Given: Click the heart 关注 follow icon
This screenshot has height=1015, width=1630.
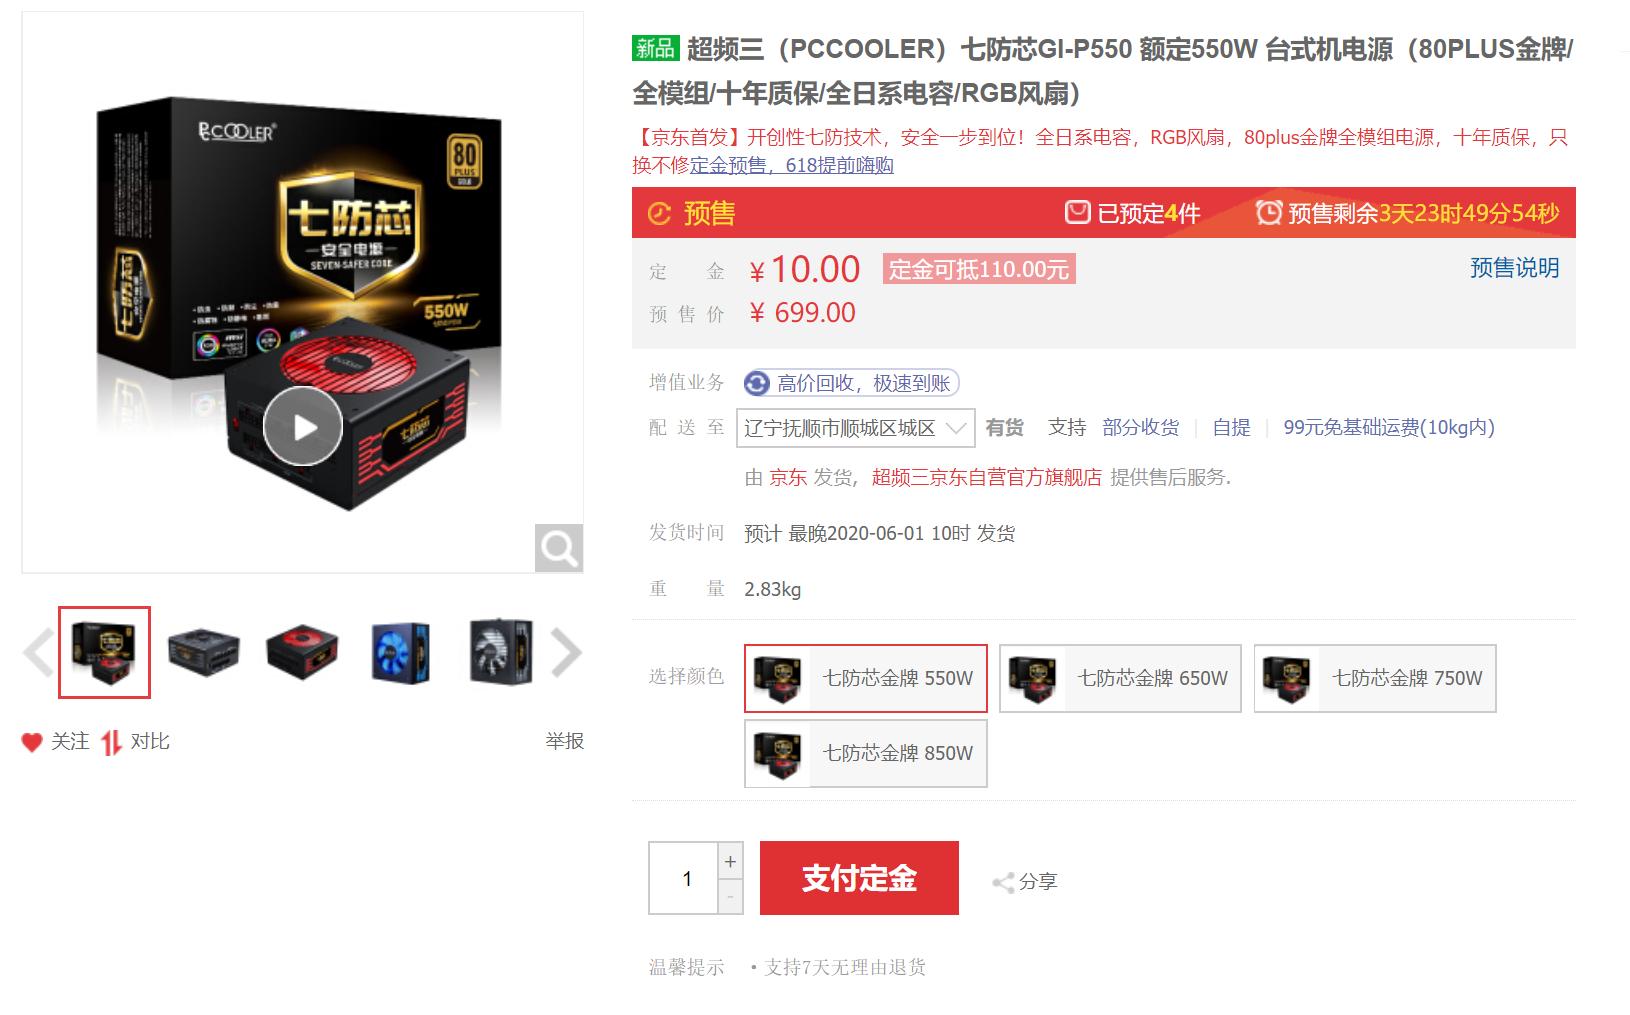Looking at the screenshot, I should (x=32, y=742).
